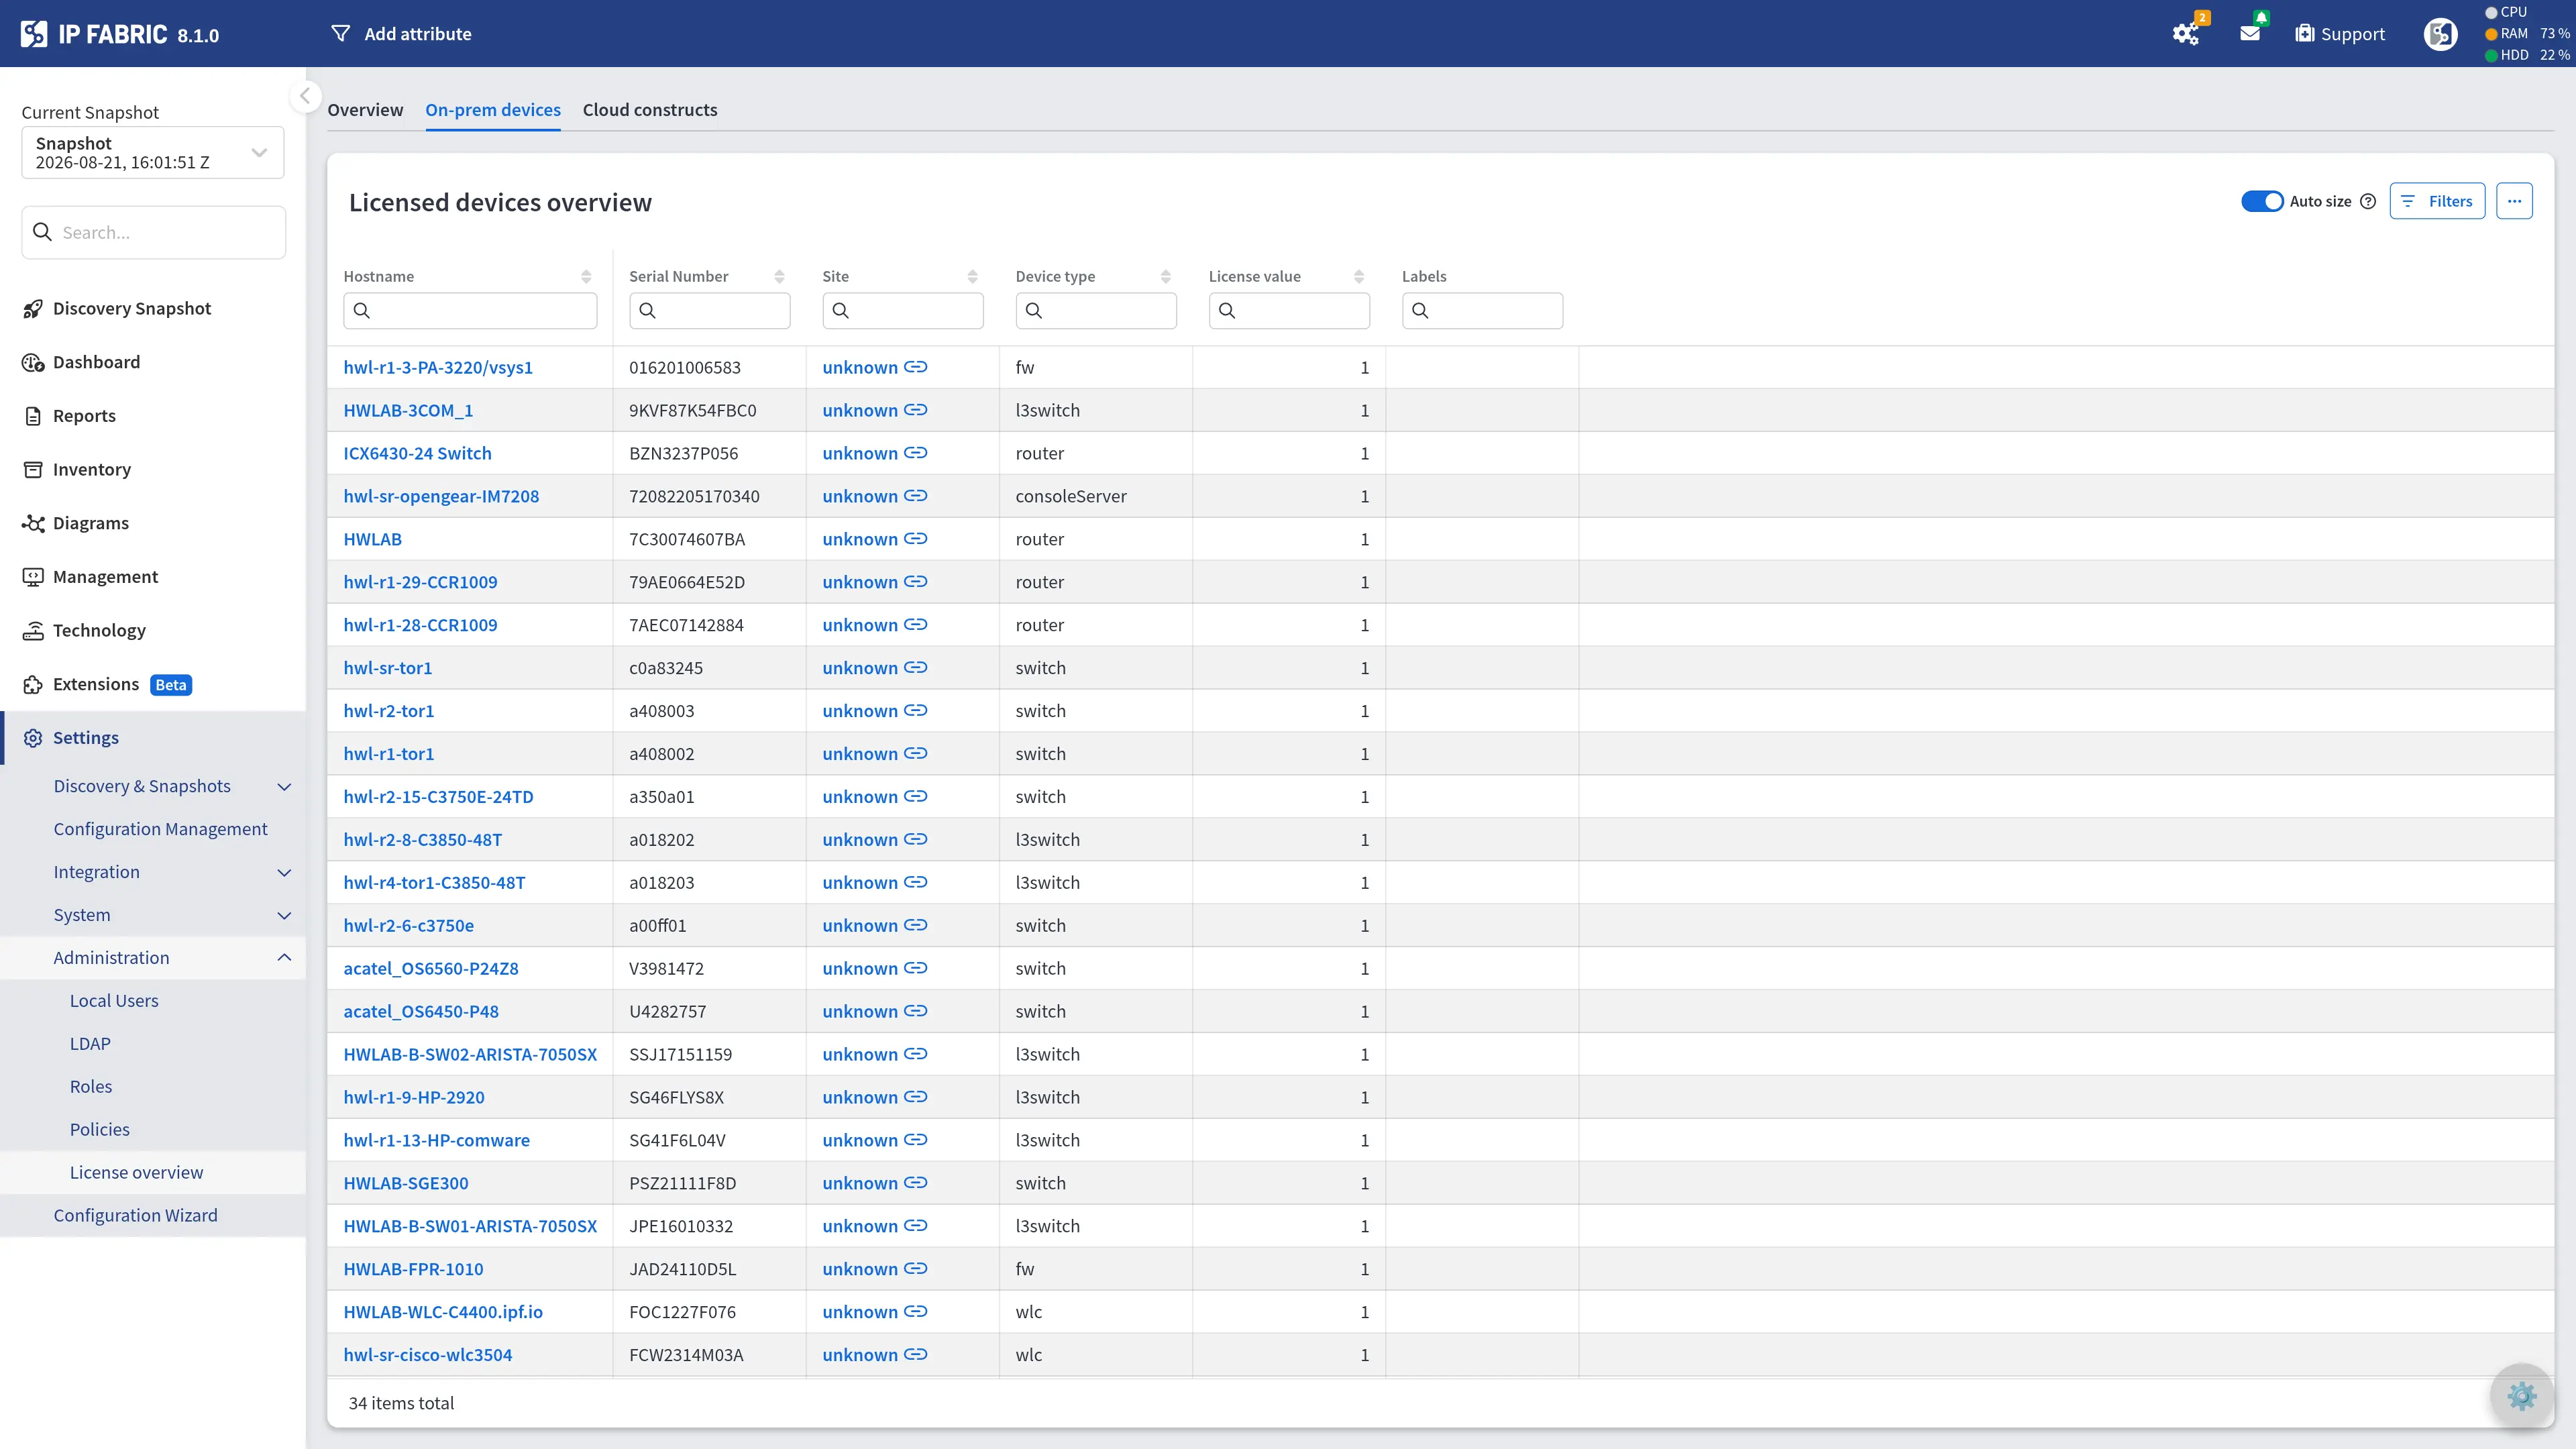The width and height of the screenshot is (2576, 1449).
Task: Click the floating gear widget icon
Action: coord(2522,1395)
